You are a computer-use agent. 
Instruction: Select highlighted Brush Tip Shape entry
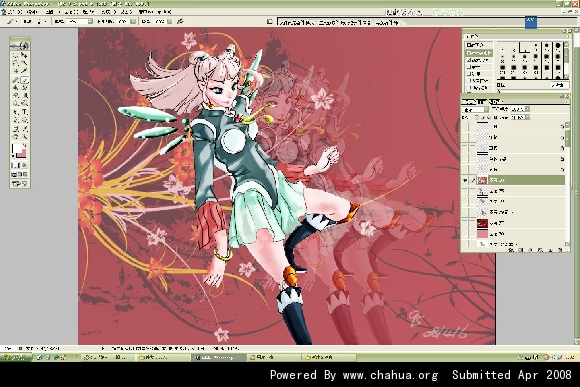point(479,53)
